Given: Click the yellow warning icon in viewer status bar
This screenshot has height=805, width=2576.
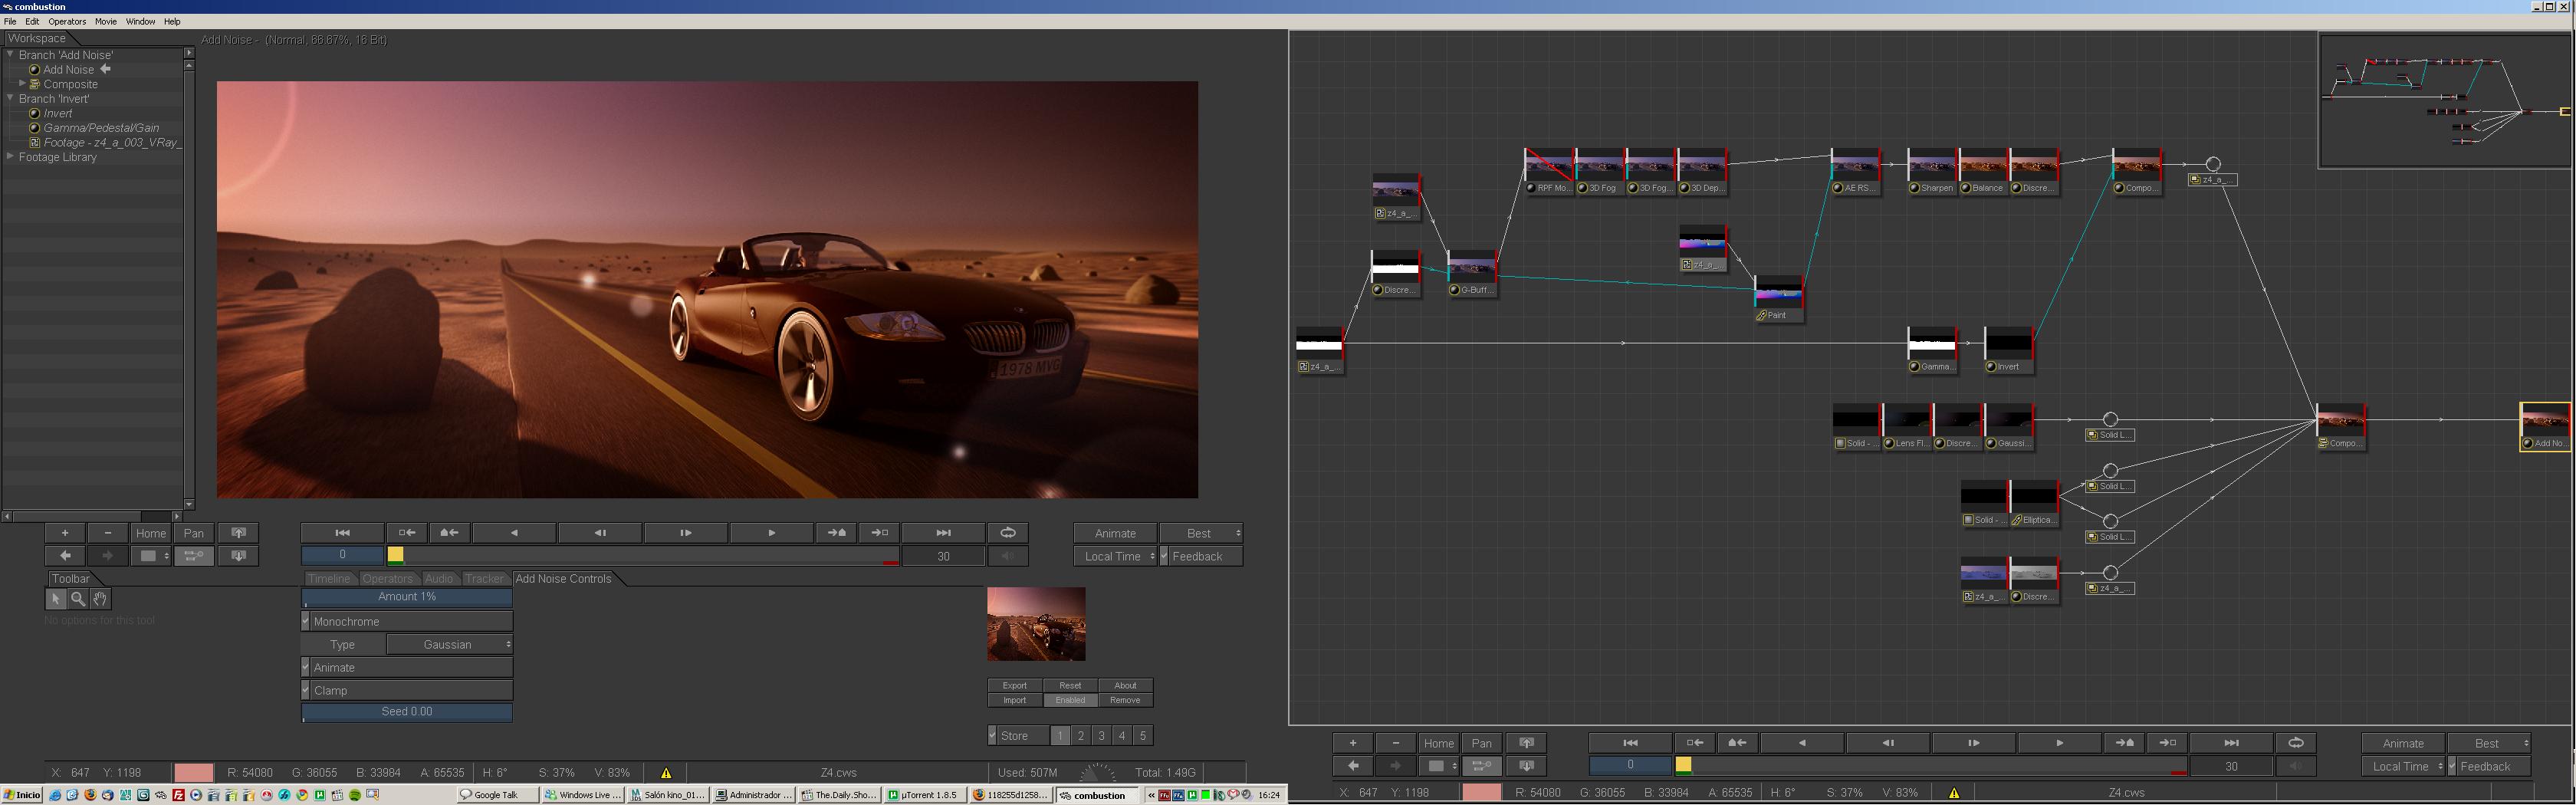Looking at the screenshot, I should [x=666, y=773].
